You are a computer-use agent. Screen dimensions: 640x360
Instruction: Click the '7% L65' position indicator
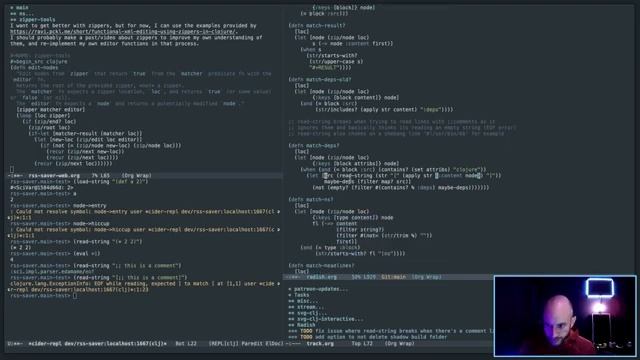click(100, 176)
